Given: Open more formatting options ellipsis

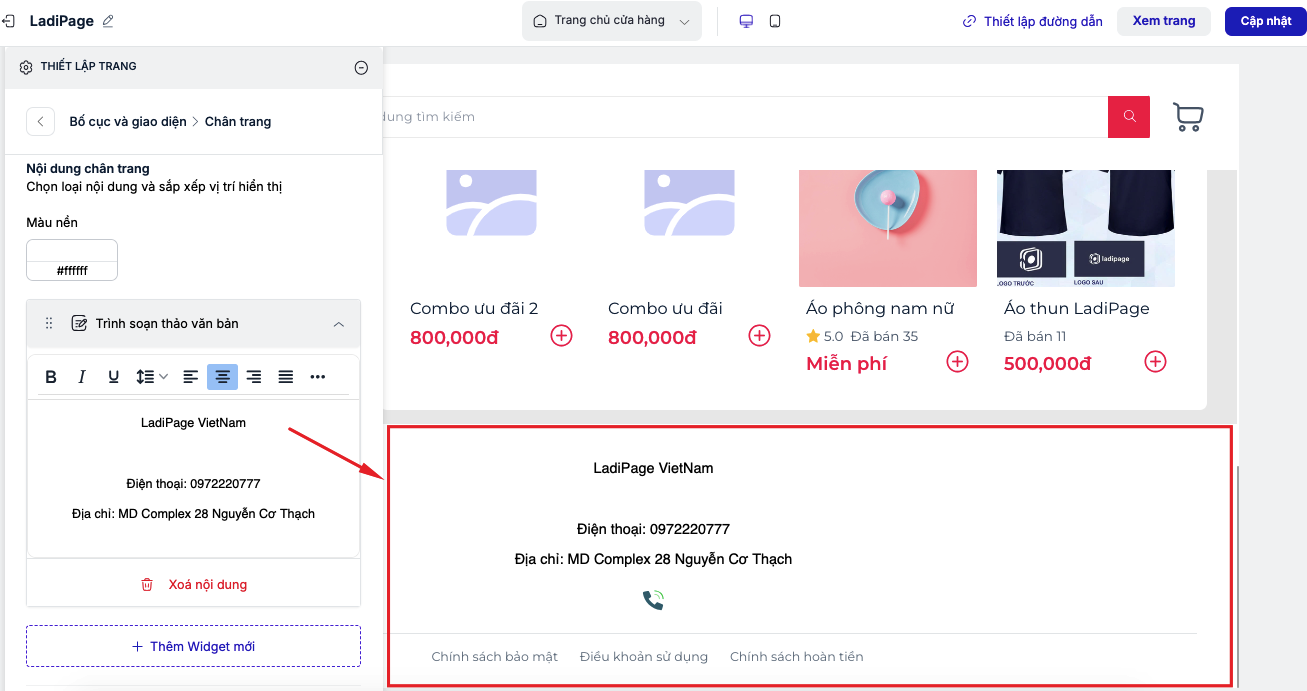Looking at the screenshot, I should click(318, 377).
